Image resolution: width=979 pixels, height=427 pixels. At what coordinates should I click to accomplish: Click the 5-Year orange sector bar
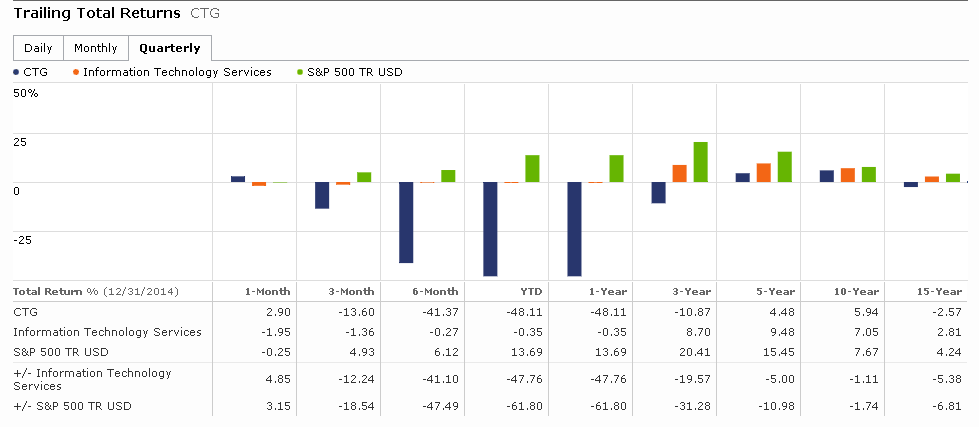[764, 173]
